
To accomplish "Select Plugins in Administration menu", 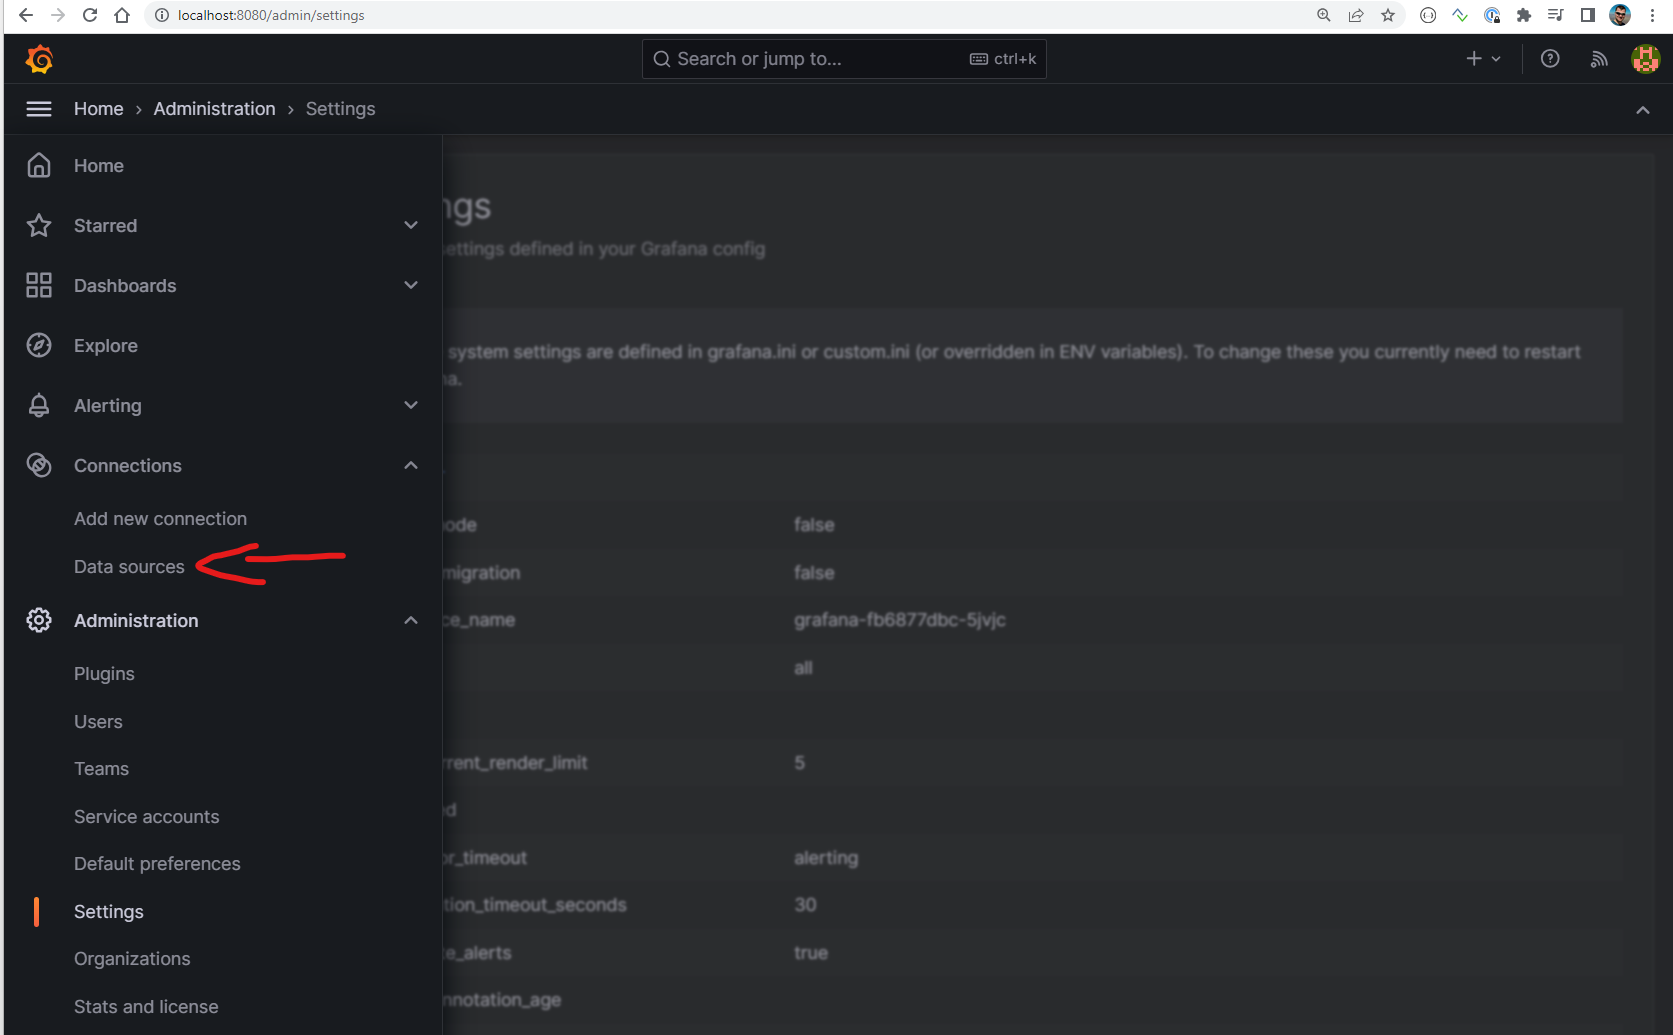I will [x=104, y=674].
